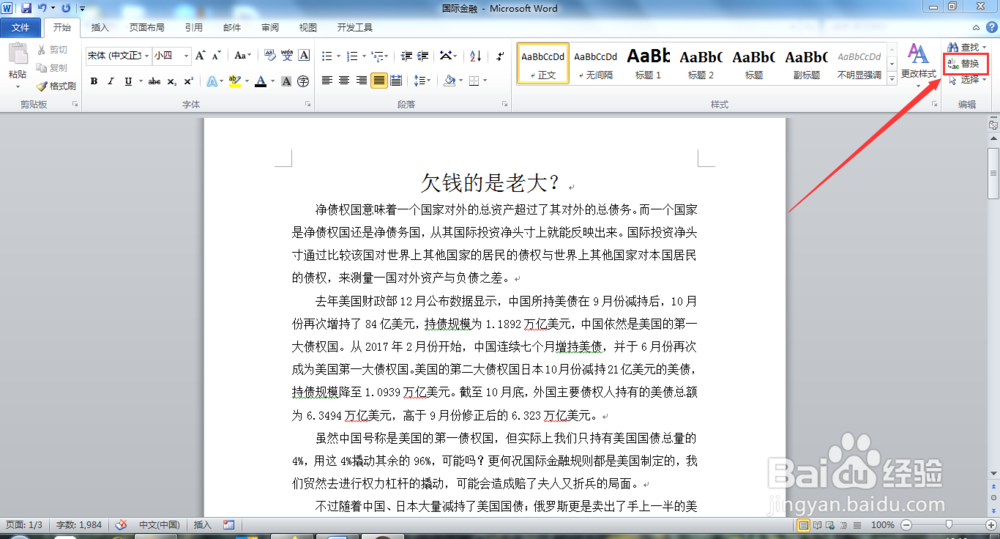Image resolution: width=1000 pixels, height=539 pixels.
Task: Click the 字数: 1,984 word count
Action: [x=79, y=525]
